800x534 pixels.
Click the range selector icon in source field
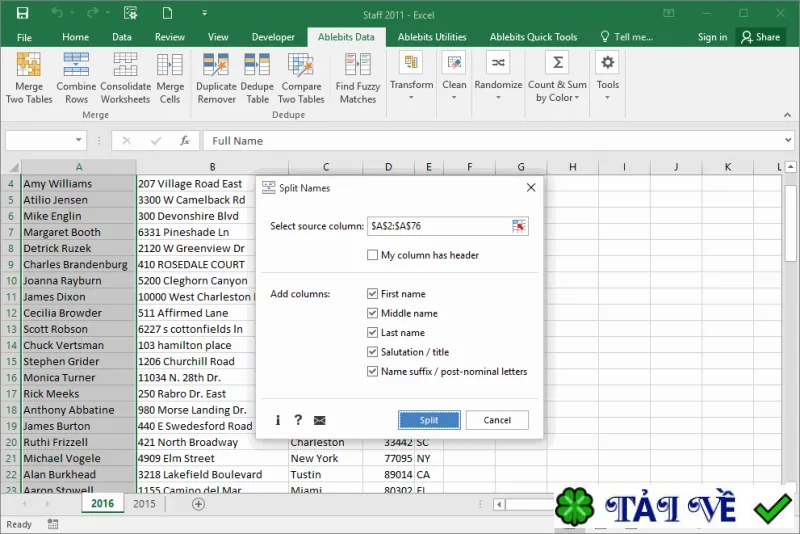tap(518, 226)
